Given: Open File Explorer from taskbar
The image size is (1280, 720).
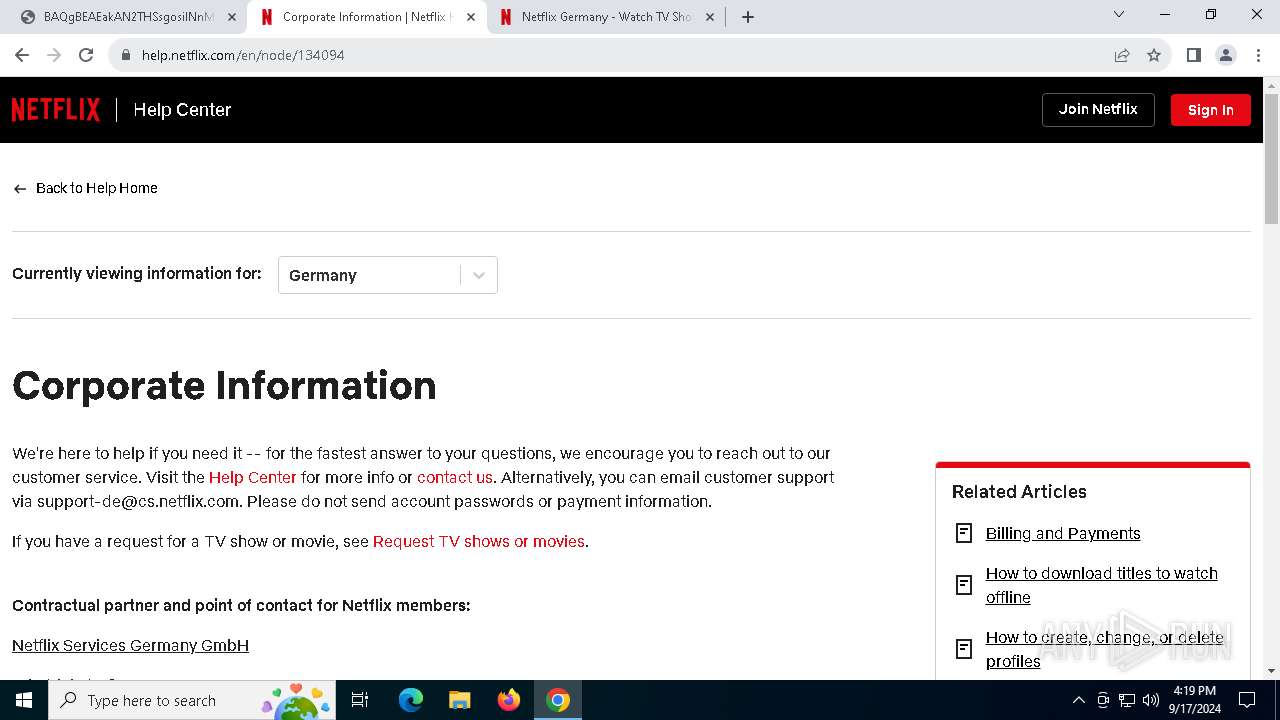Looking at the screenshot, I should 460,700.
